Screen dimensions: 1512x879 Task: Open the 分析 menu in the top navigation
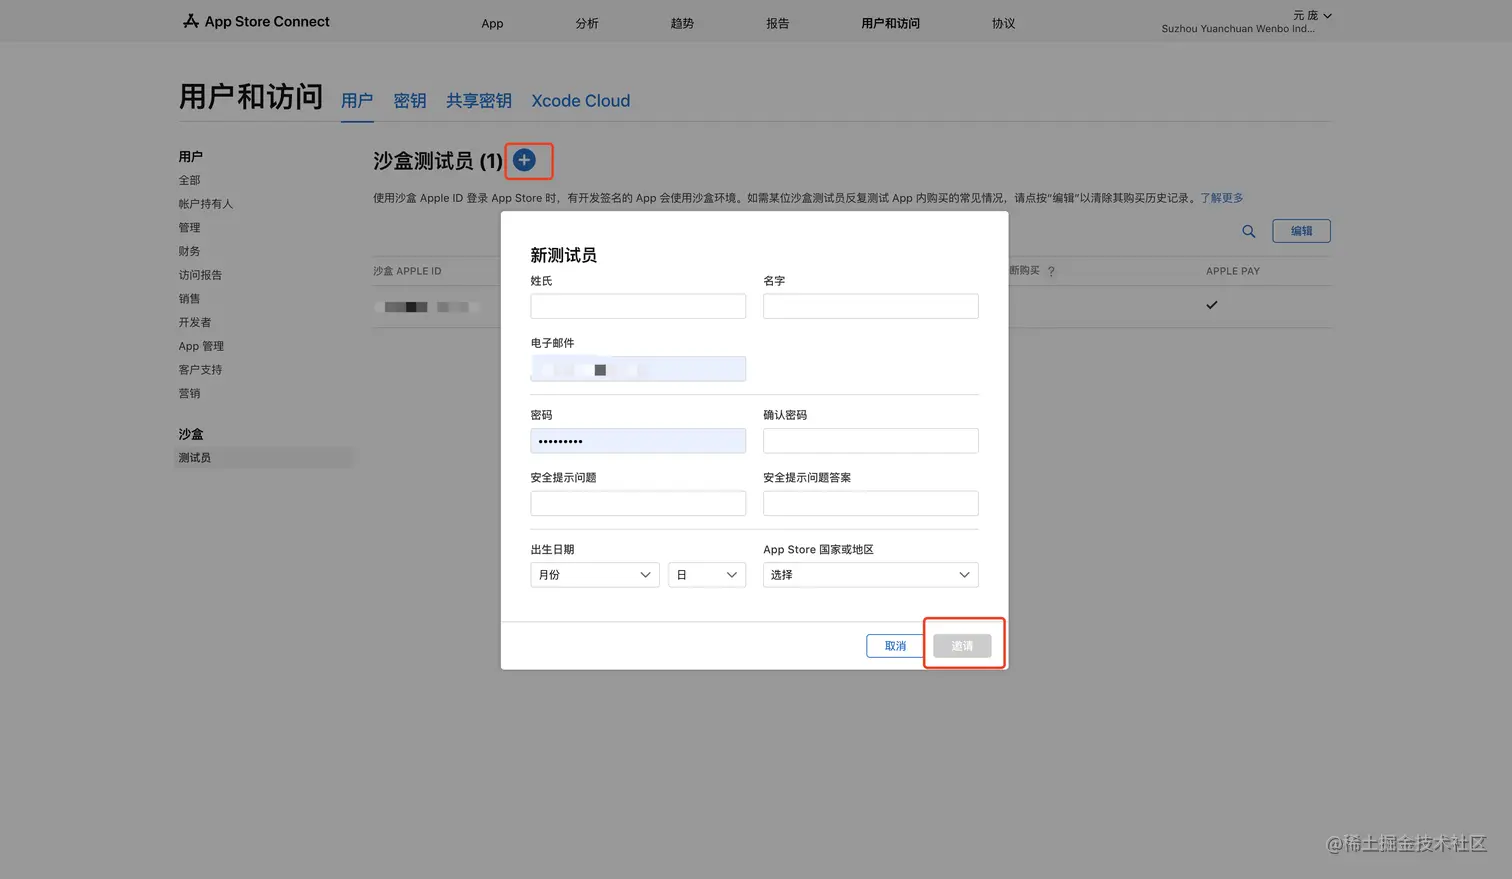587,23
